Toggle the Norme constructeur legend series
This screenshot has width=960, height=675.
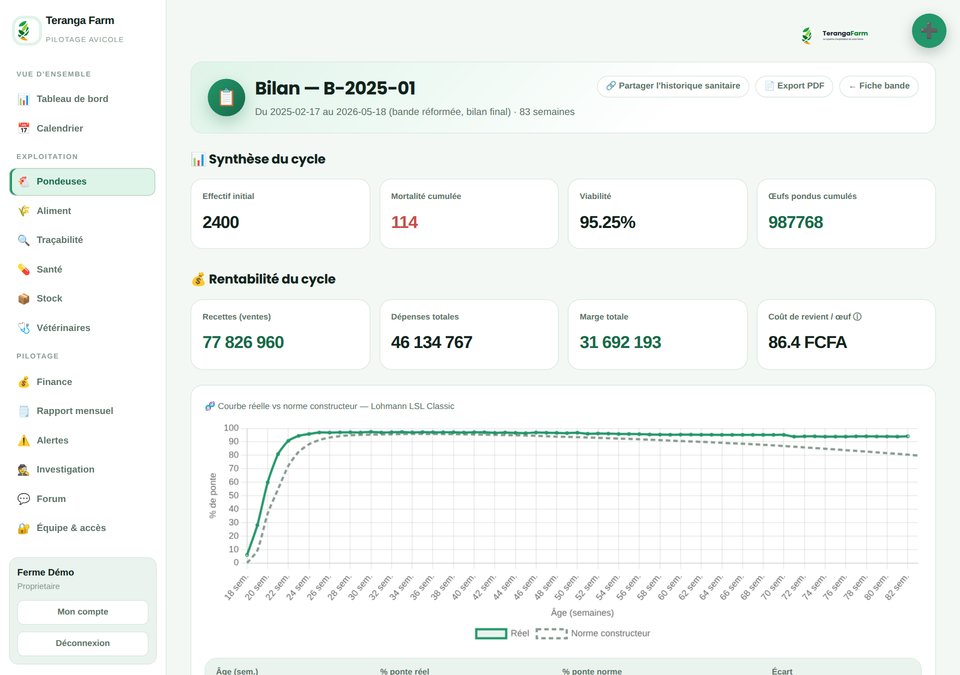[593, 633]
